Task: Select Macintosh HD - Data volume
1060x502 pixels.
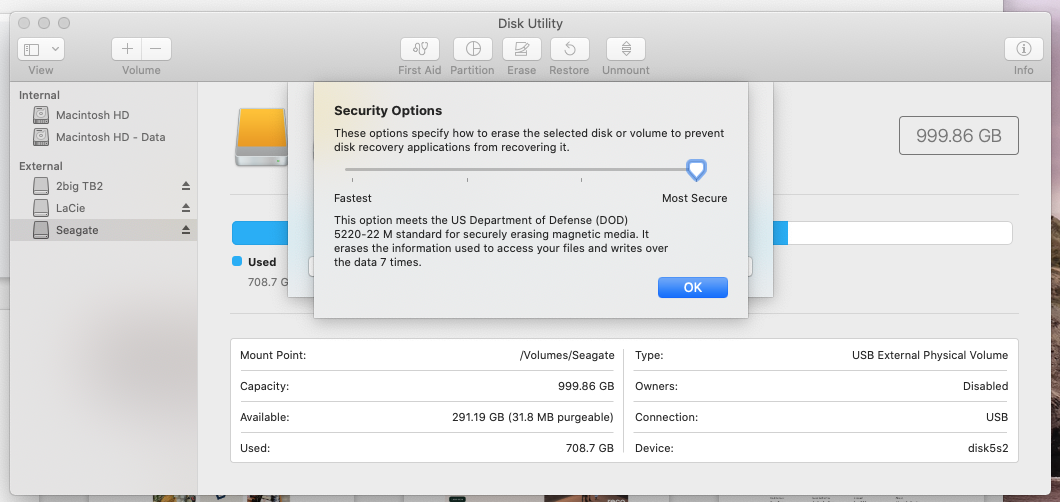Action: (x=110, y=137)
